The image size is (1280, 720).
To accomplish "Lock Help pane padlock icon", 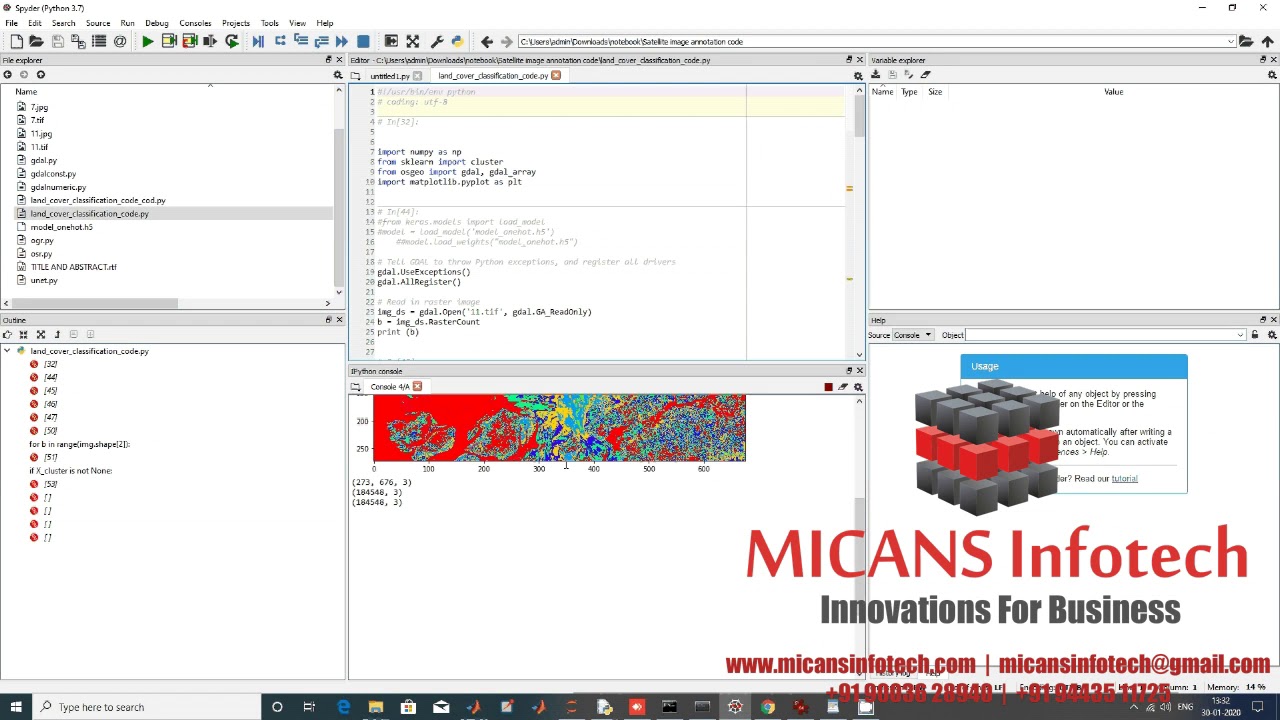I will [1255, 335].
